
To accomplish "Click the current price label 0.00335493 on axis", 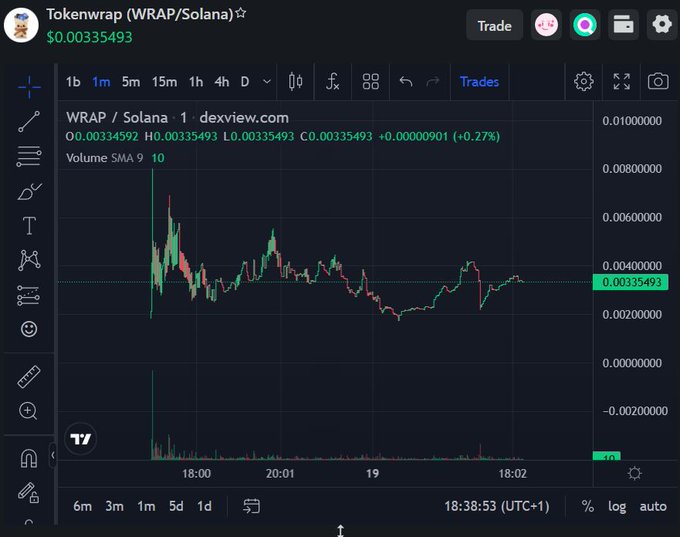I will 631,282.
